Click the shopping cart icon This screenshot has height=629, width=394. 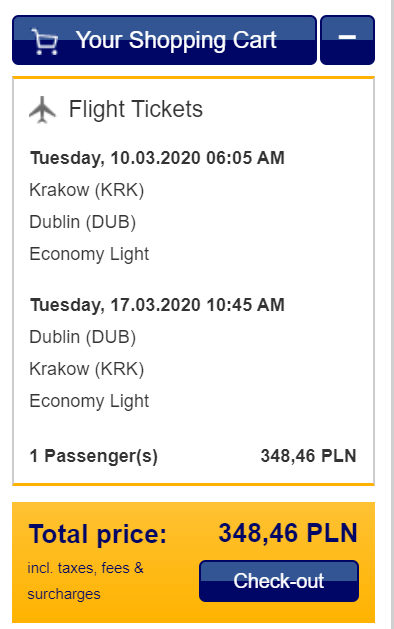pyautogui.click(x=45, y=41)
